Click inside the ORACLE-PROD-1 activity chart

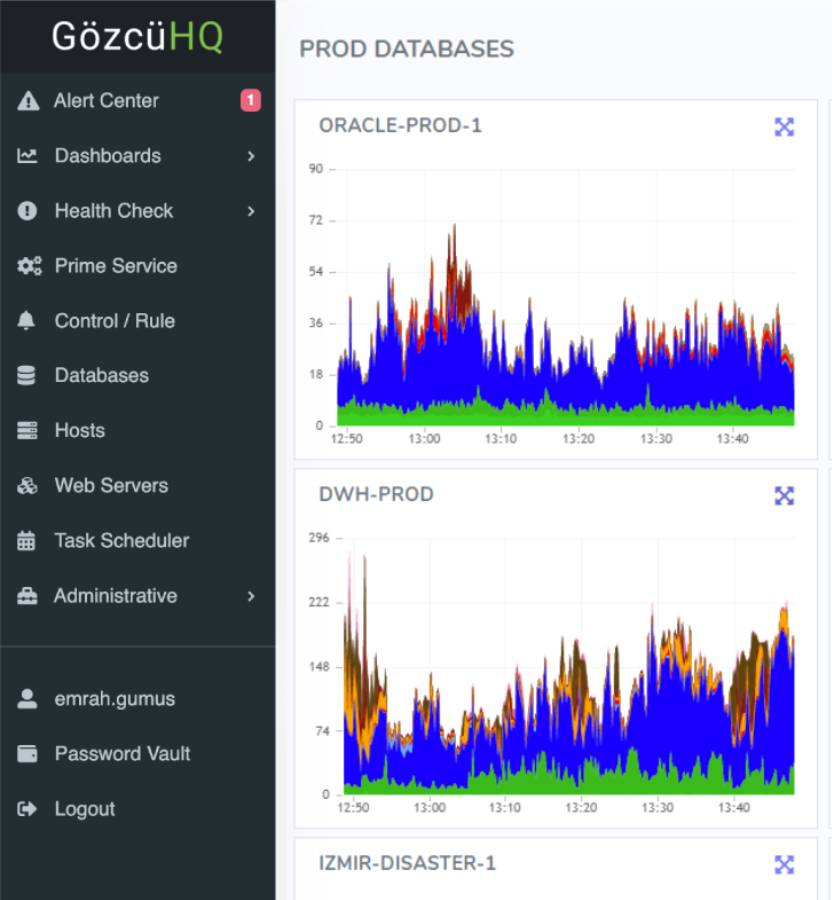coord(566,297)
